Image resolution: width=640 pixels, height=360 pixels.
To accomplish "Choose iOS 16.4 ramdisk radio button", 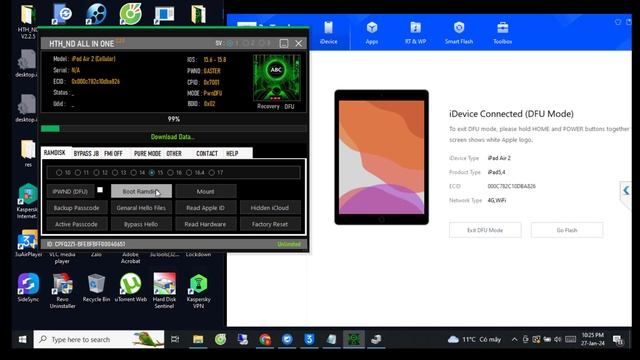I will pos(189,173).
